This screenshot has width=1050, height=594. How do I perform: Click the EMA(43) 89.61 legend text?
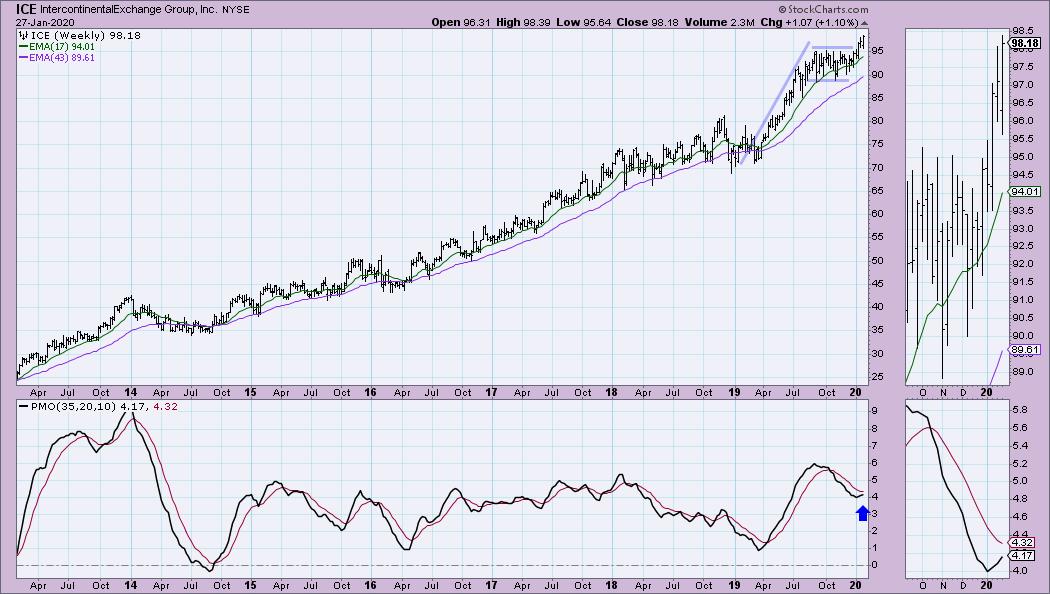point(62,58)
